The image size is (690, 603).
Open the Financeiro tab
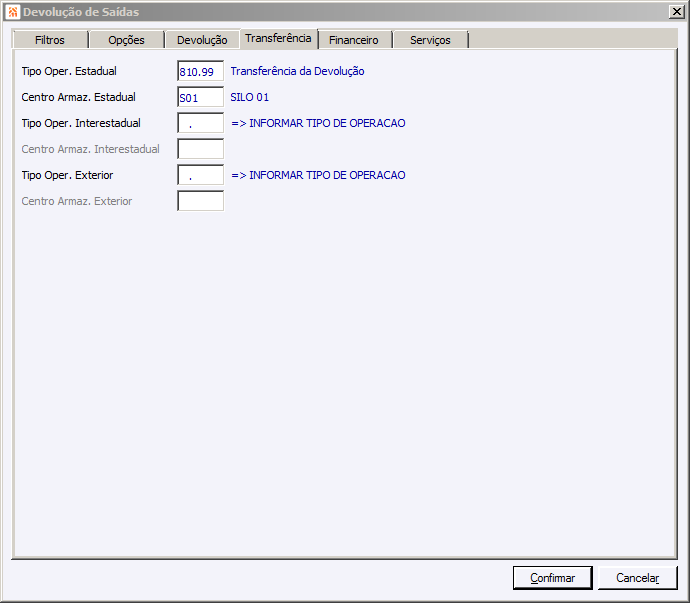pyautogui.click(x=354, y=40)
